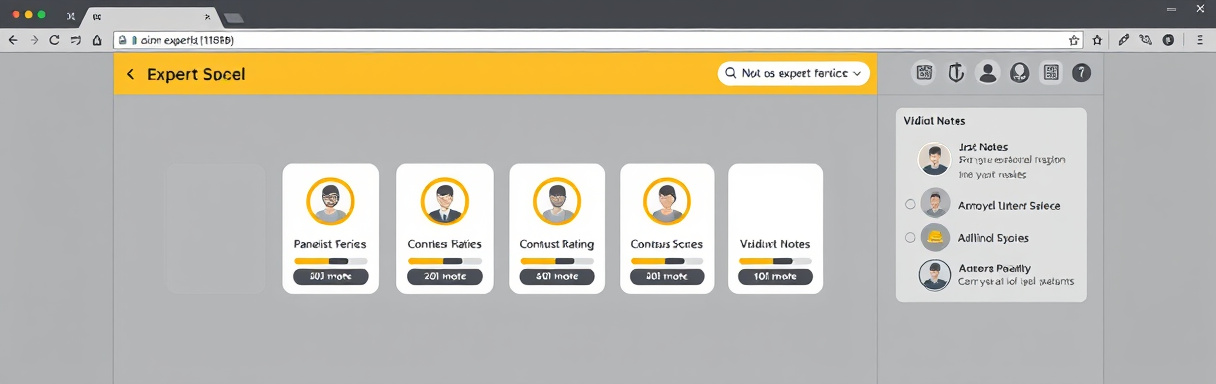The width and height of the screenshot is (1216, 384).
Task: Click the '201 mote' button under Conries Raties
Action: click(x=445, y=276)
